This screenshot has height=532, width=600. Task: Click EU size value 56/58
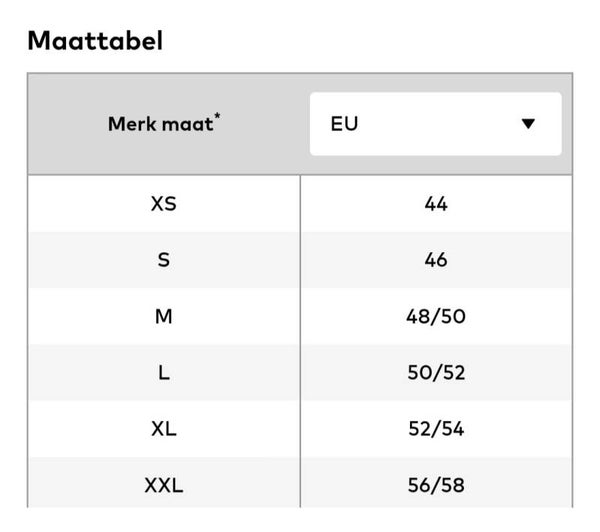tap(436, 486)
